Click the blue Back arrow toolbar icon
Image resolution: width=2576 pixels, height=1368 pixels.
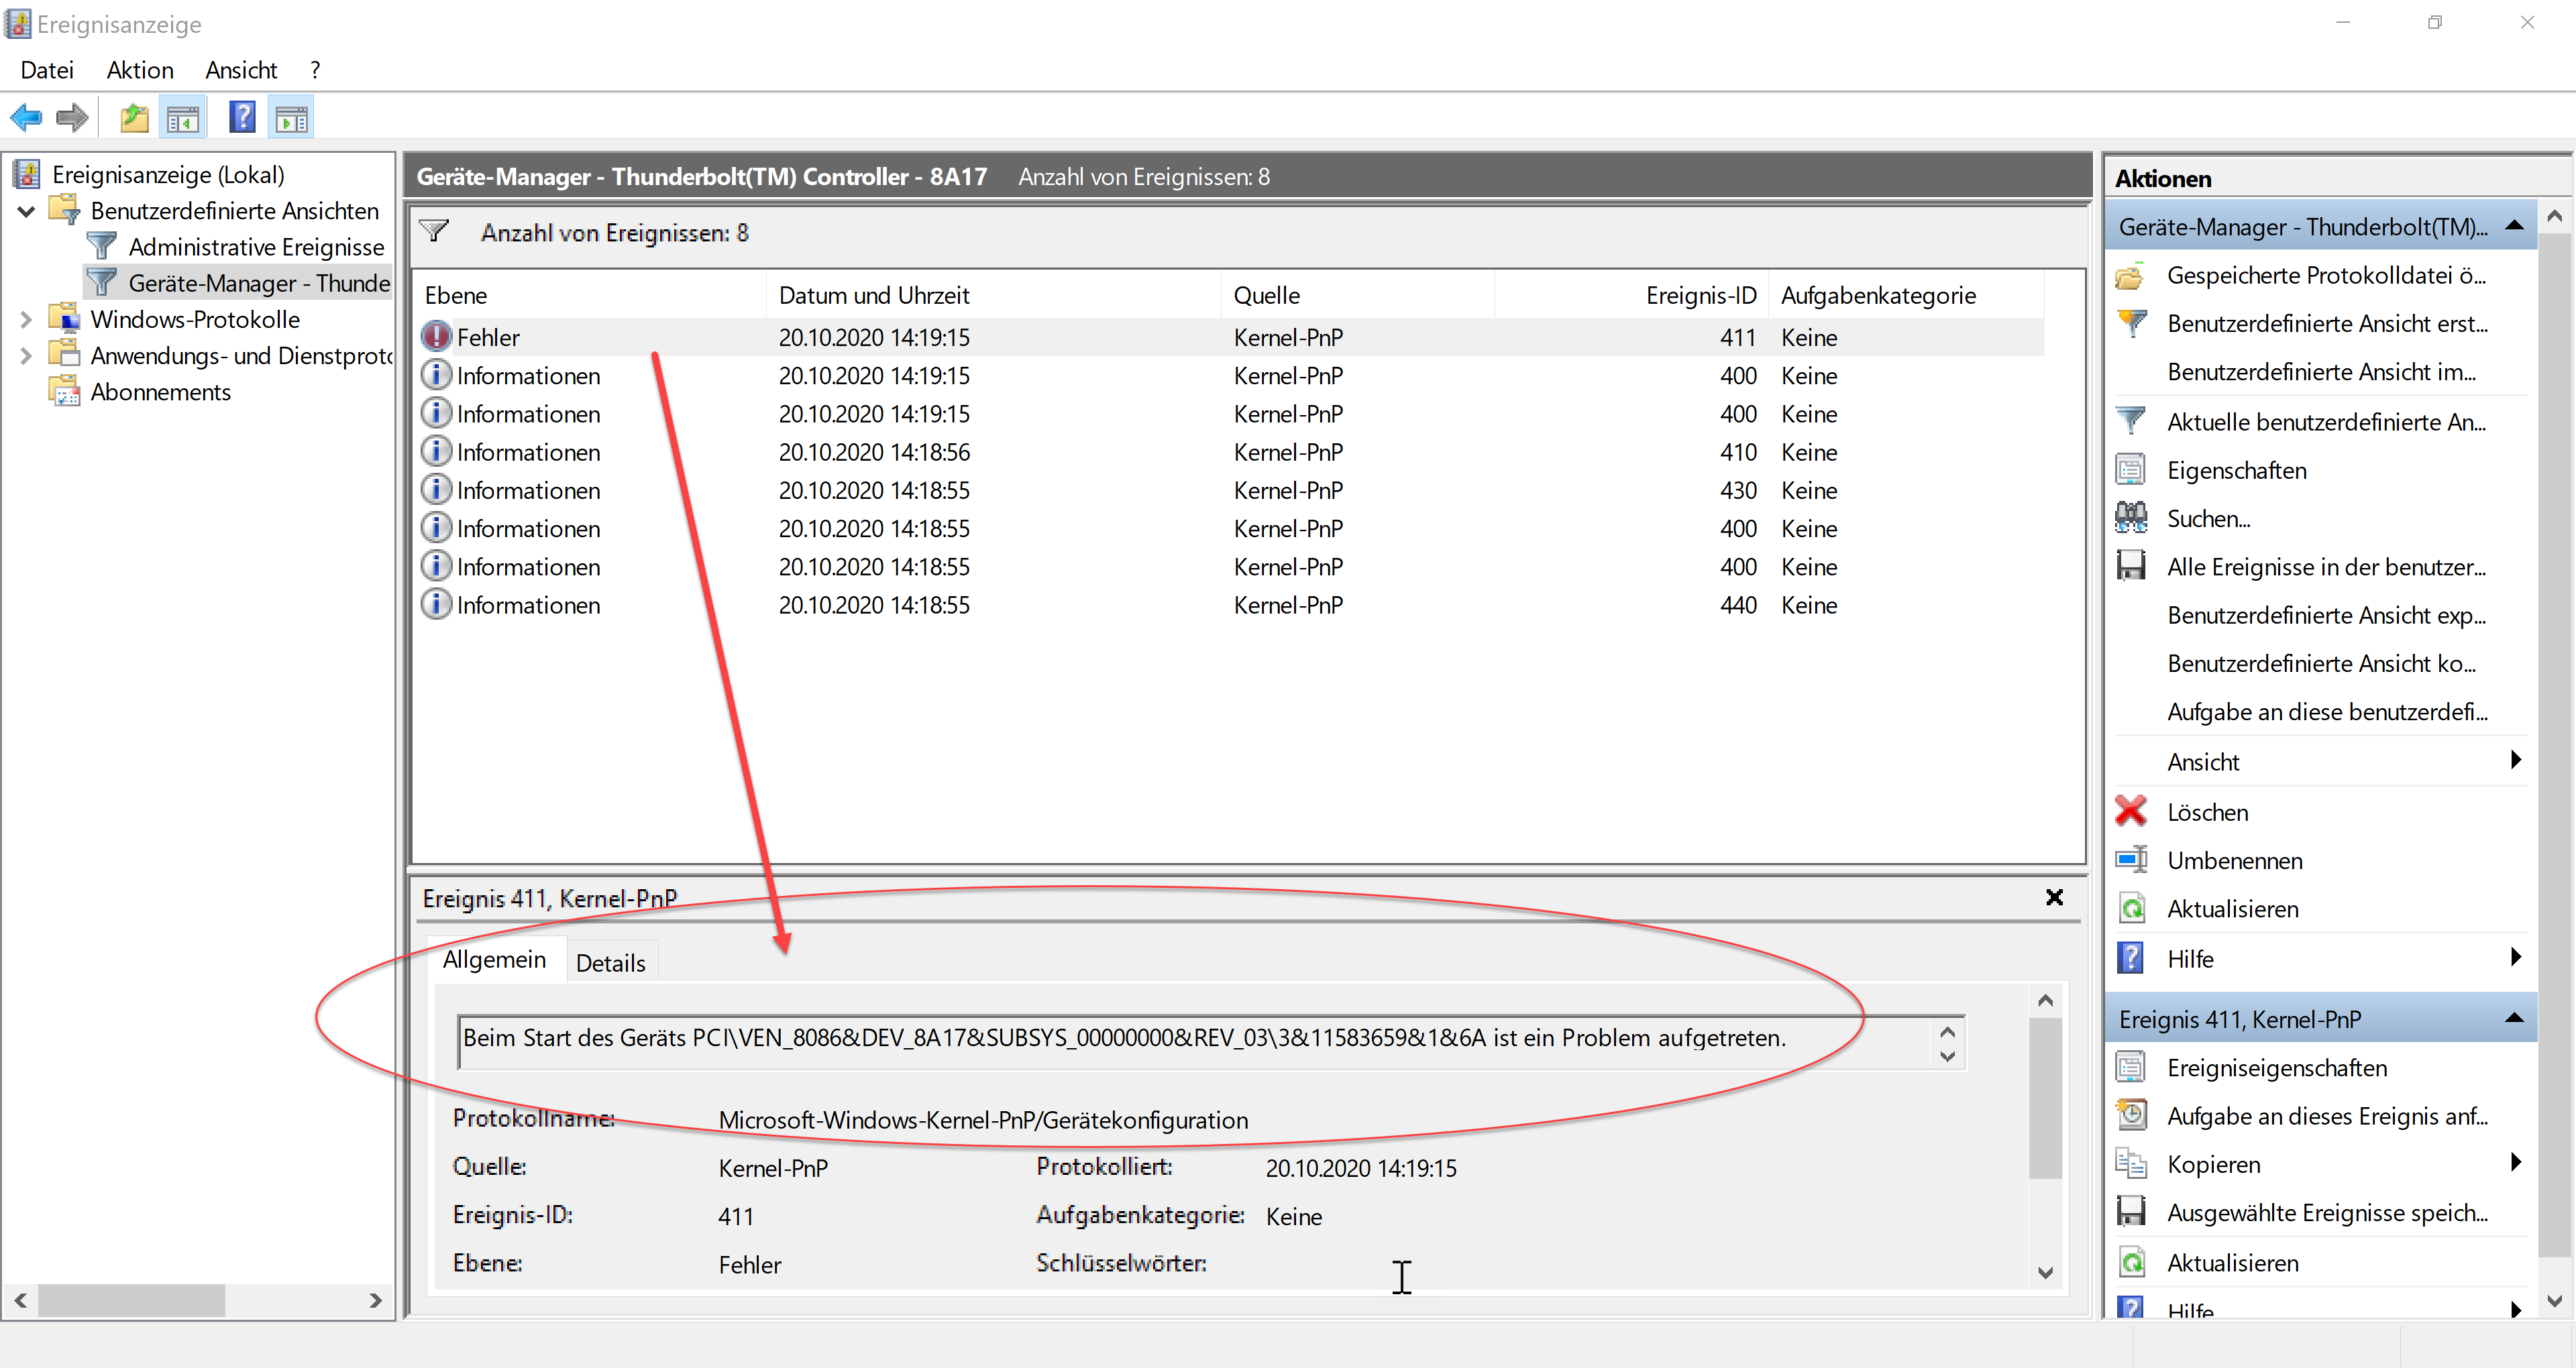click(26, 119)
